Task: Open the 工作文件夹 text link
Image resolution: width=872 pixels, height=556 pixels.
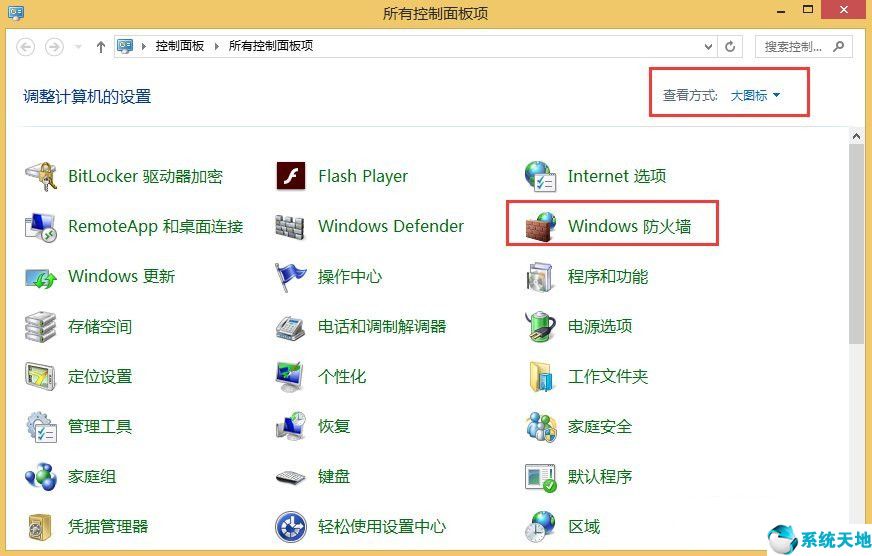Action: coord(608,376)
